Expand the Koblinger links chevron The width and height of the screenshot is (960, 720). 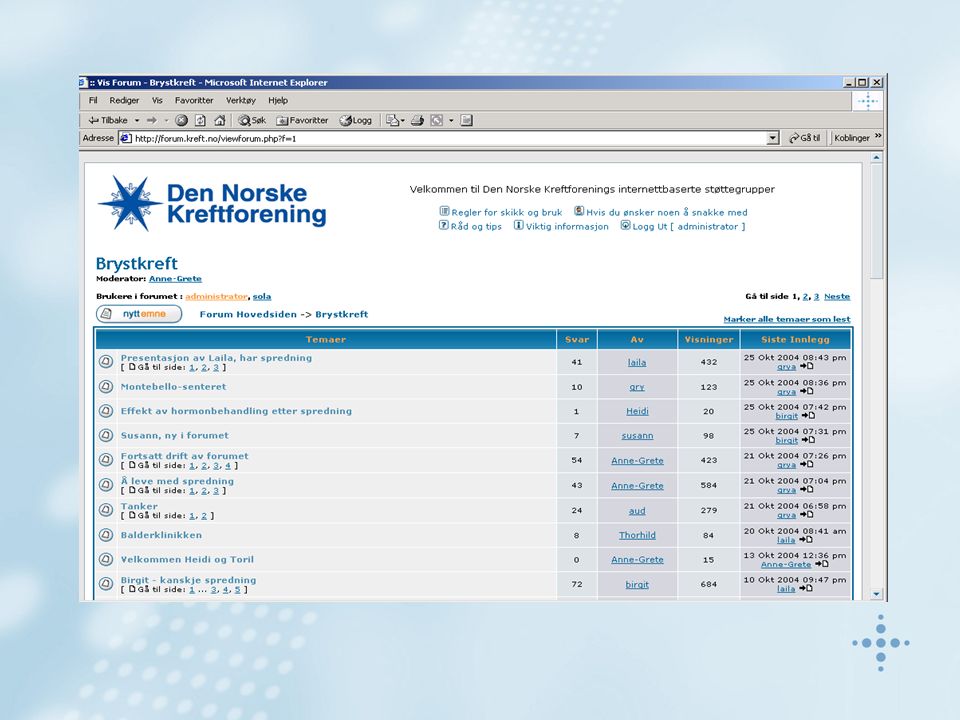878,137
